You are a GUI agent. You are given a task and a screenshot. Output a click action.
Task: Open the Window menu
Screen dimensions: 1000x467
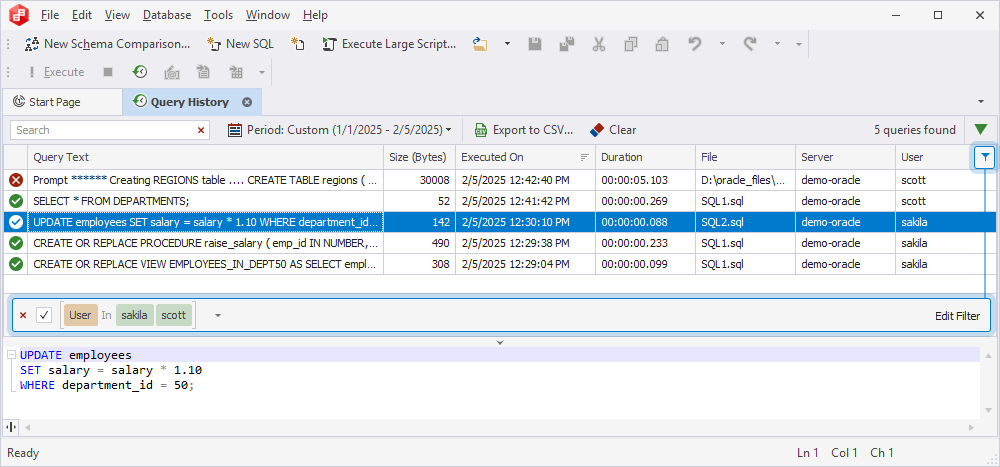coord(267,15)
